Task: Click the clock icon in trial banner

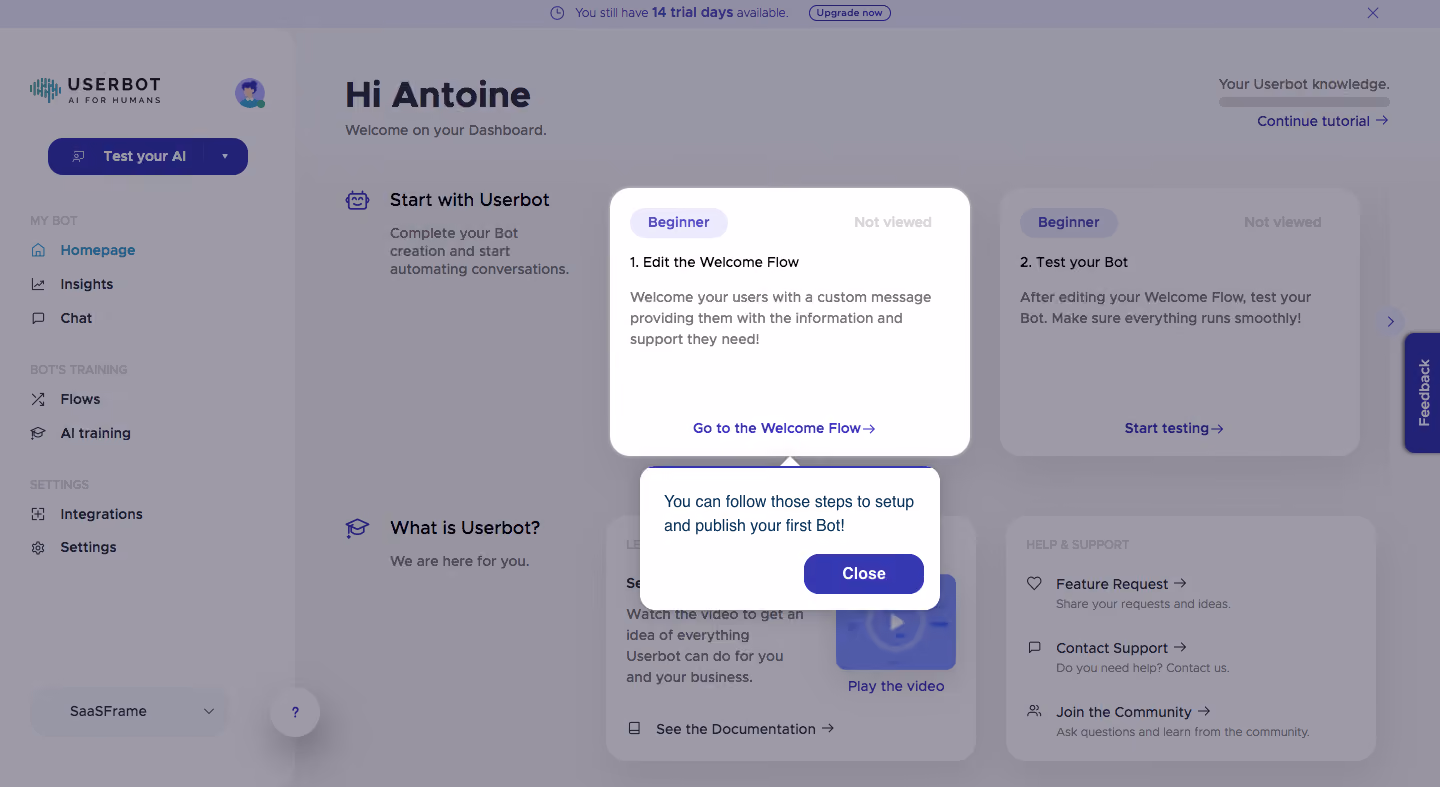Action: pyautogui.click(x=557, y=13)
